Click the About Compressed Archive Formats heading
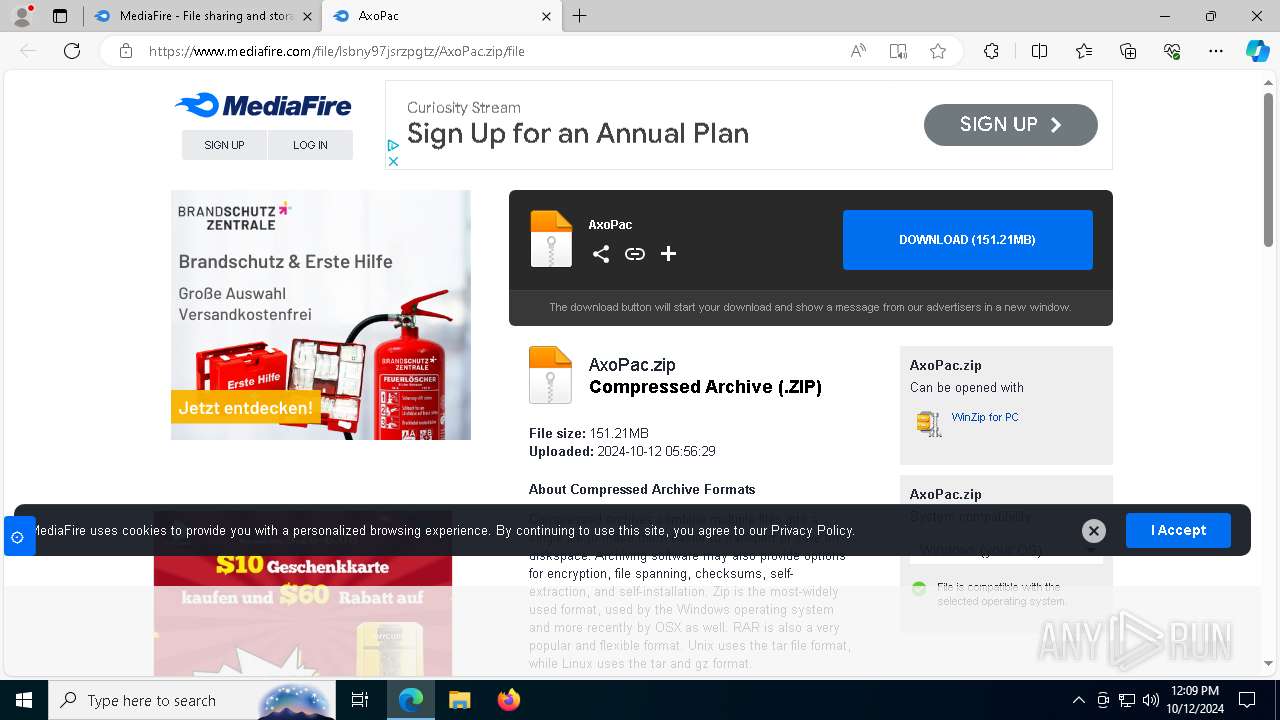Image resolution: width=1280 pixels, height=720 pixels. 642,489
